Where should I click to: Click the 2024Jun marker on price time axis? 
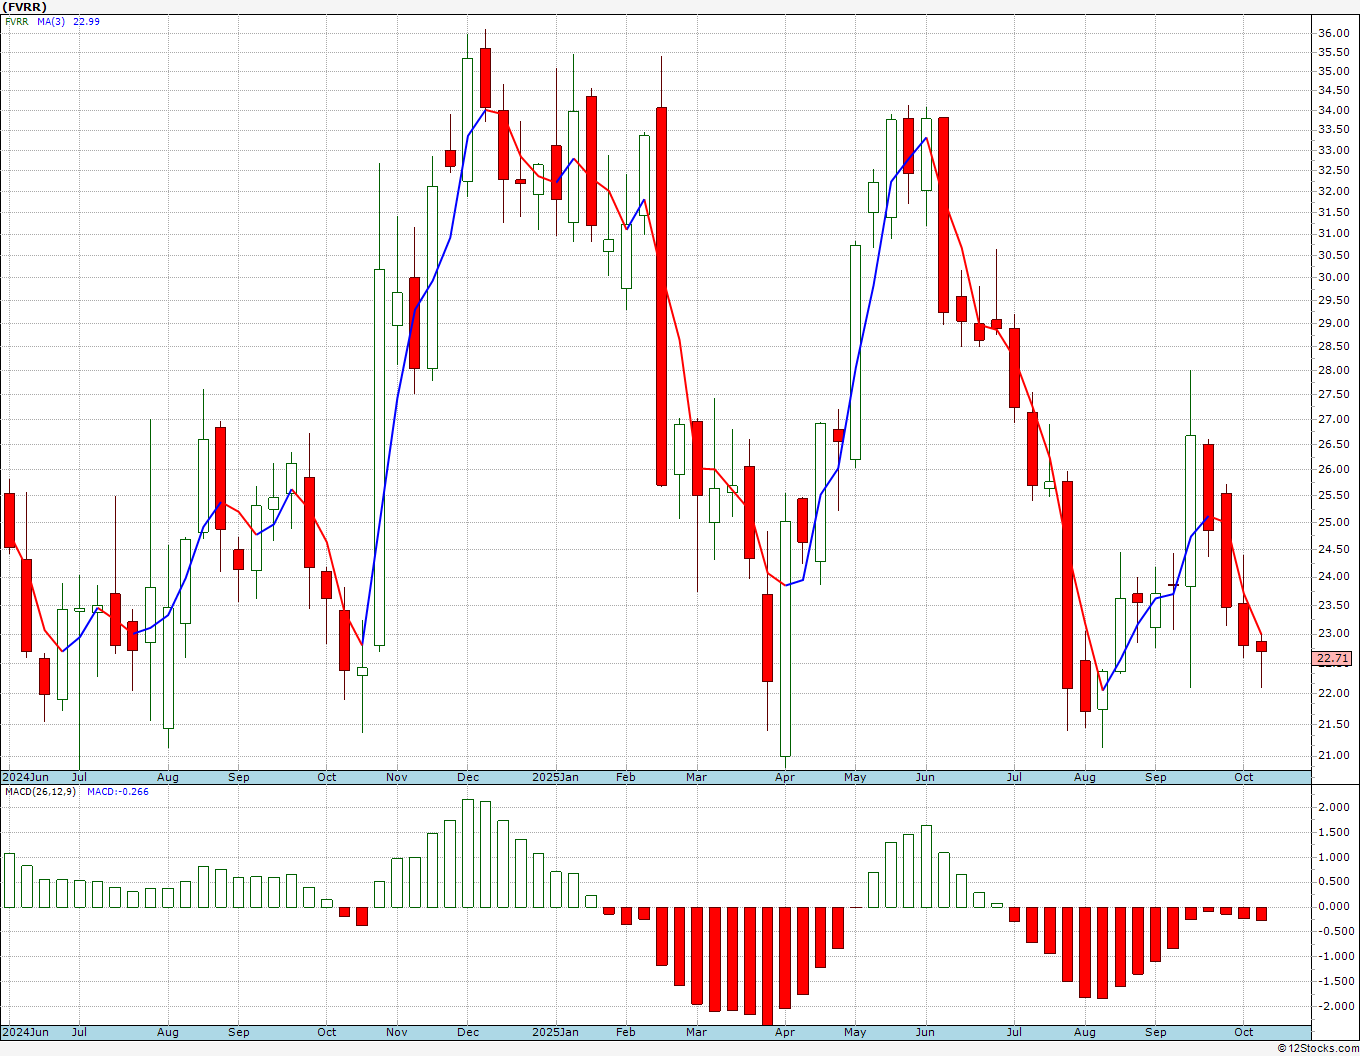(x=25, y=777)
